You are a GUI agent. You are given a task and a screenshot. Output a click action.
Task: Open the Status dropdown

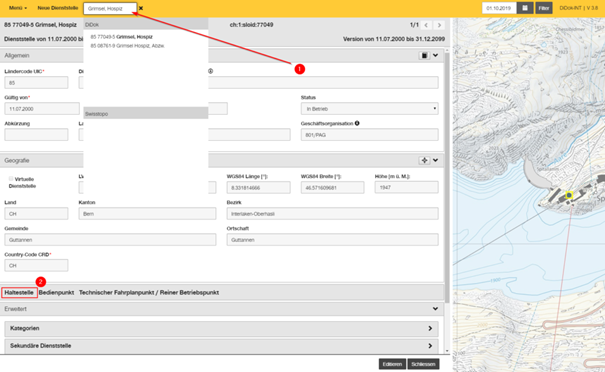(370, 109)
